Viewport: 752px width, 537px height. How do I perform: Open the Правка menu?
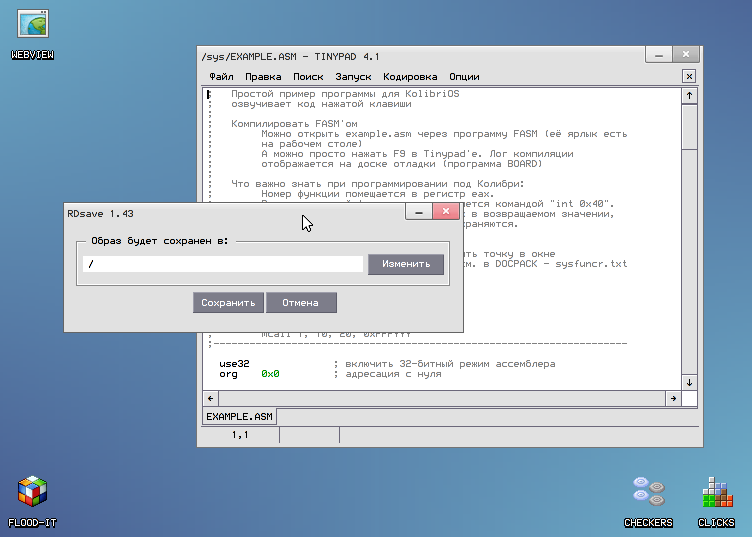[x=263, y=76]
